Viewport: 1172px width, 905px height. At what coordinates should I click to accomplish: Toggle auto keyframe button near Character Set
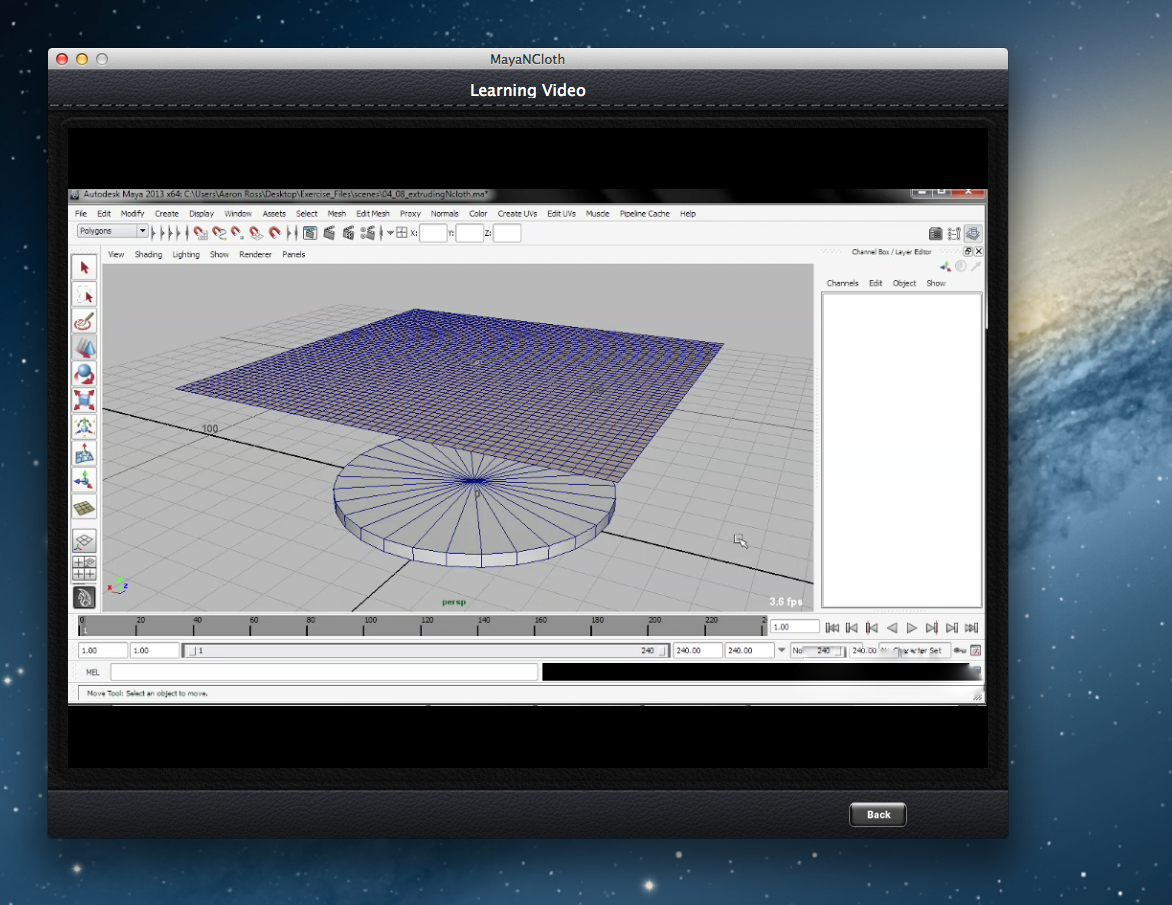[959, 651]
